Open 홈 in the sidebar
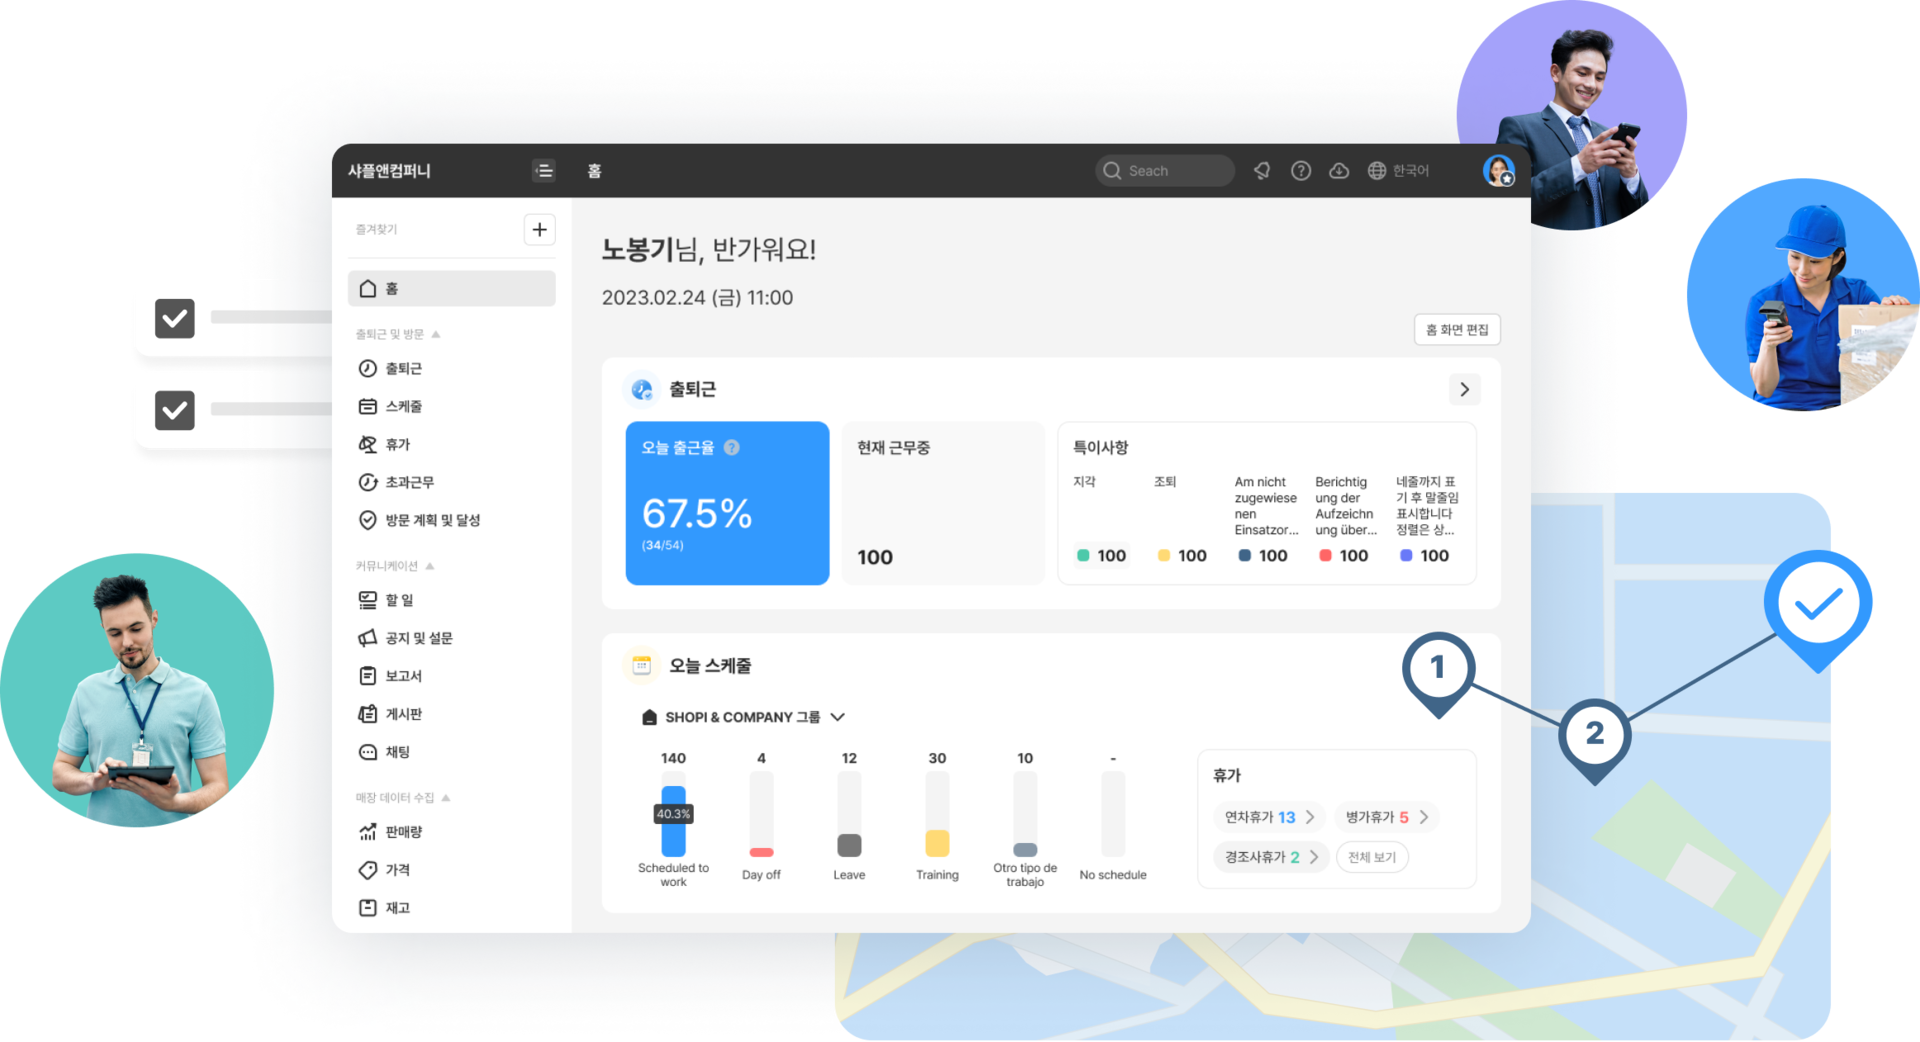Image resolution: width=1920 pixels, height=1042 pixels. coord(451,288)
